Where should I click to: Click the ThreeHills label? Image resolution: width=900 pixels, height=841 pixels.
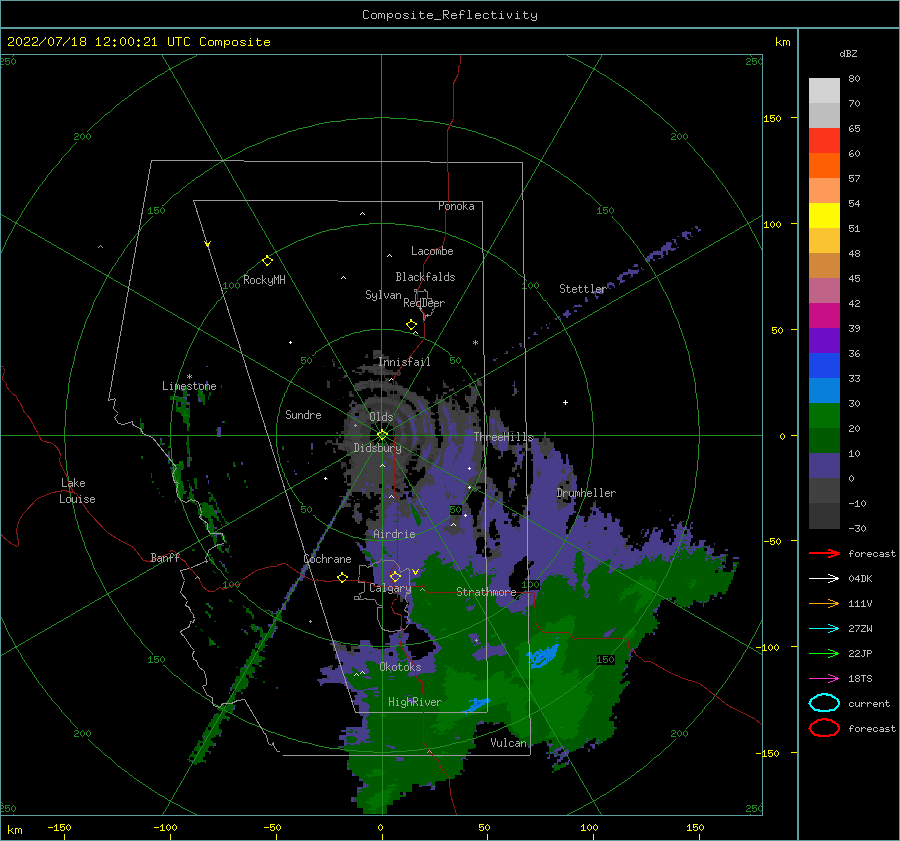point(503,437)
